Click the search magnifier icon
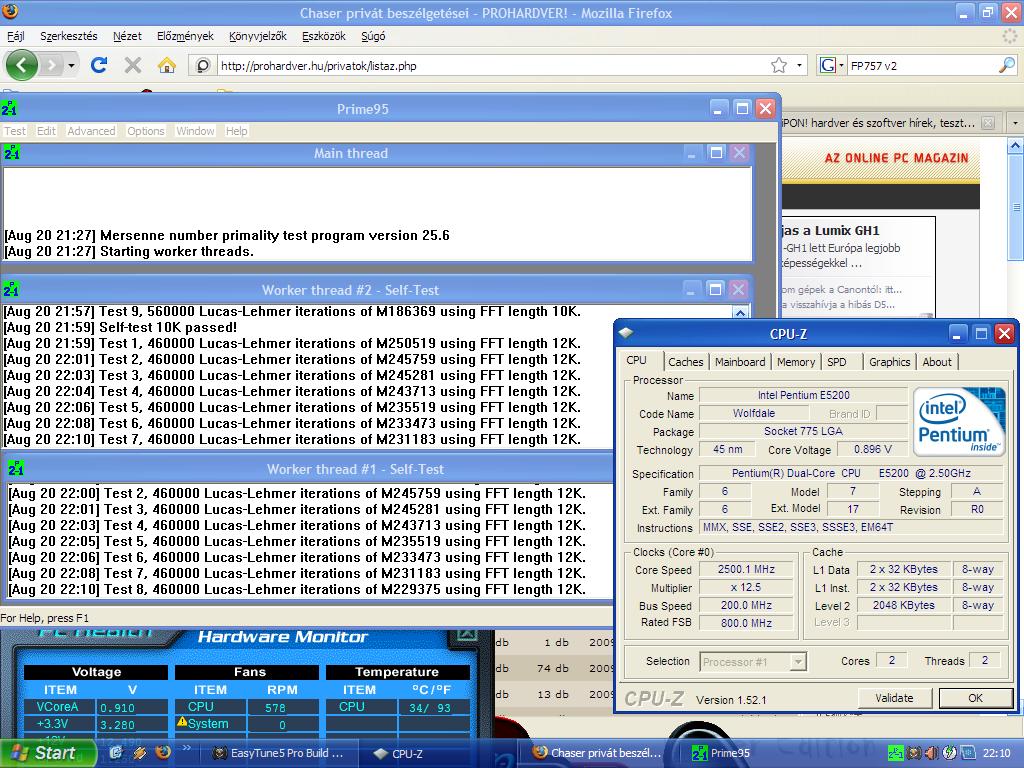This screenshot has height=768, width=1024. (1007, 65)
